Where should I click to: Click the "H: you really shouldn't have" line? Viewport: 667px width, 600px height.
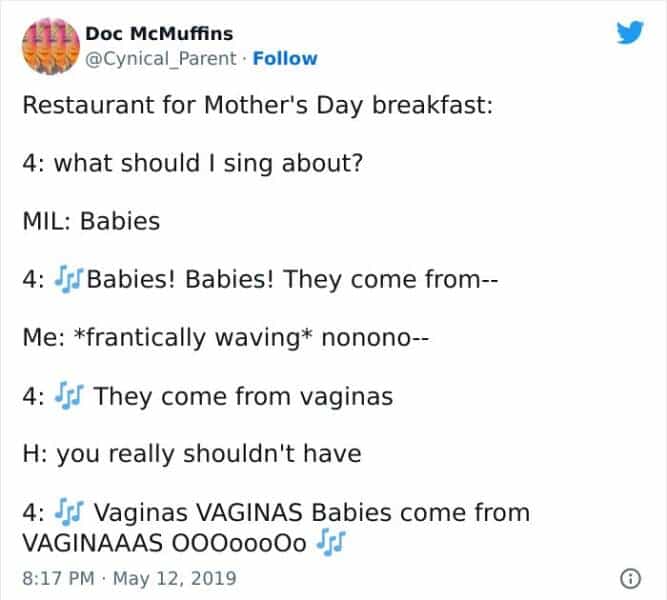[x=191, y=454]
